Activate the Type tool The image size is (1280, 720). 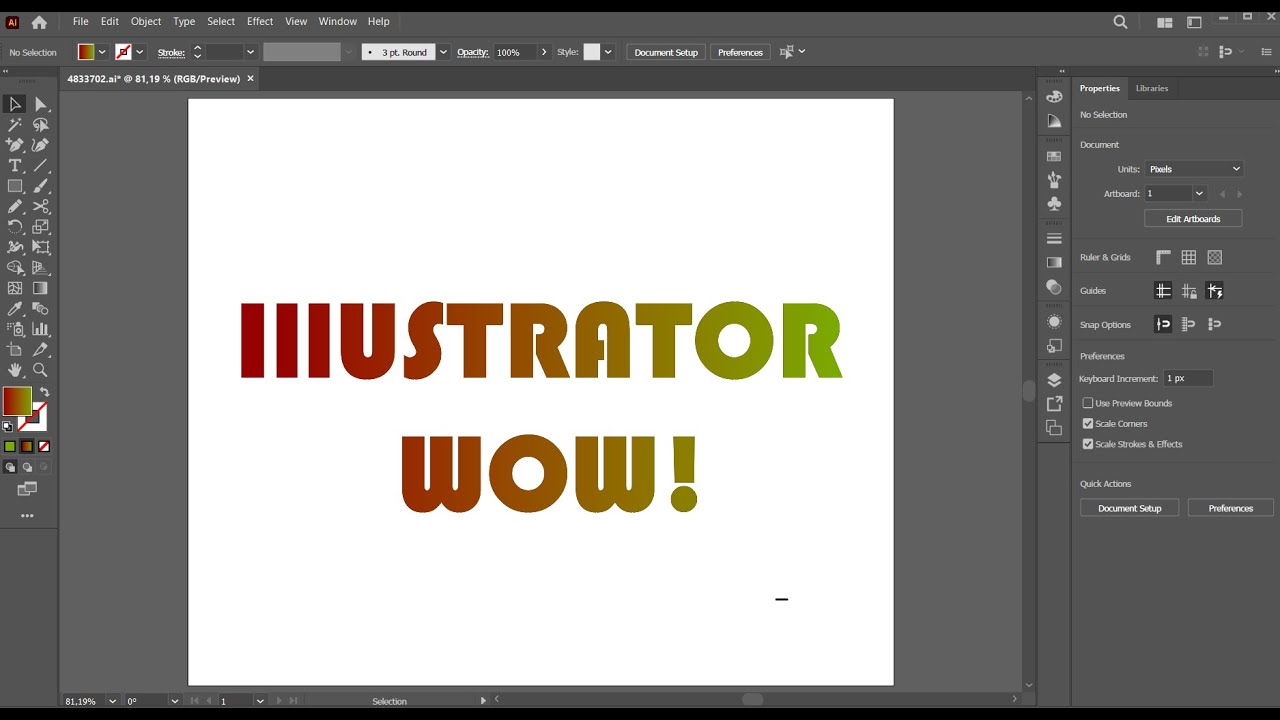pos(15,166)
